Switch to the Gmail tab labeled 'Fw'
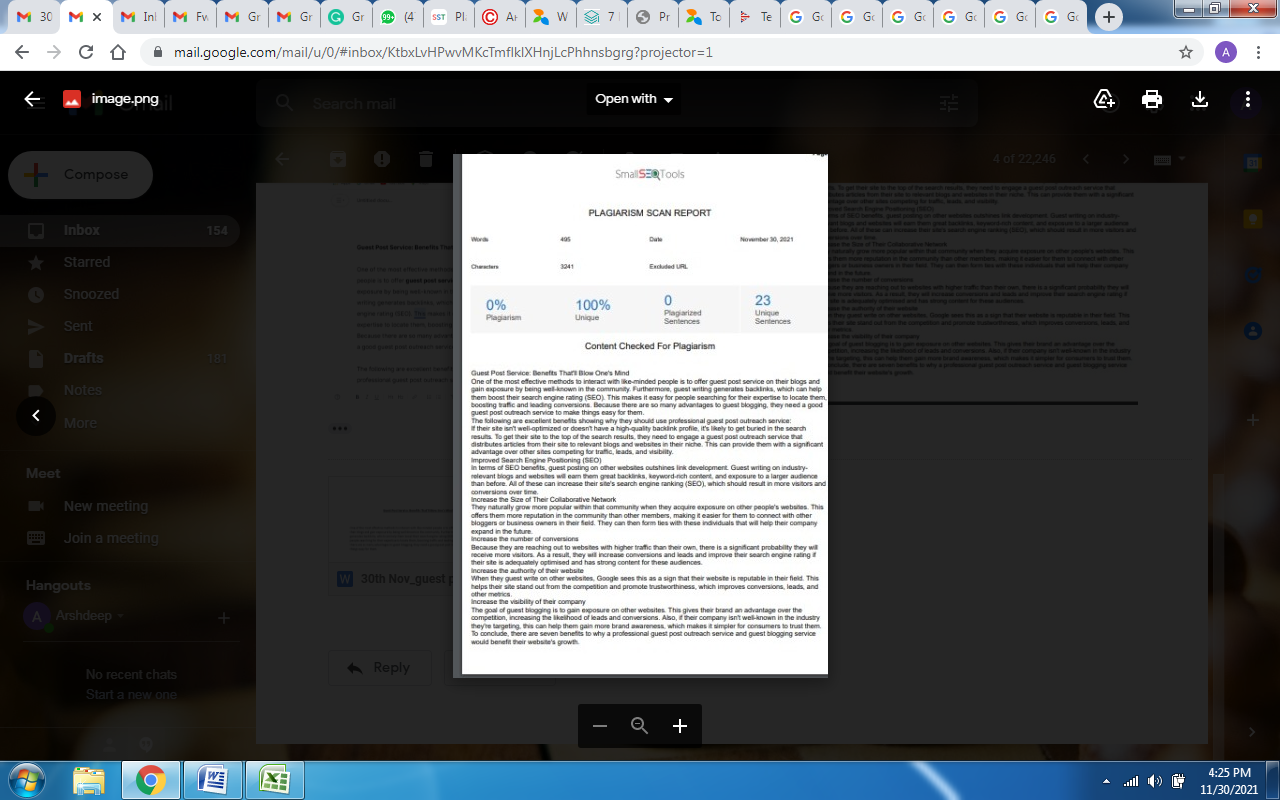 click(x=189, y=17)
